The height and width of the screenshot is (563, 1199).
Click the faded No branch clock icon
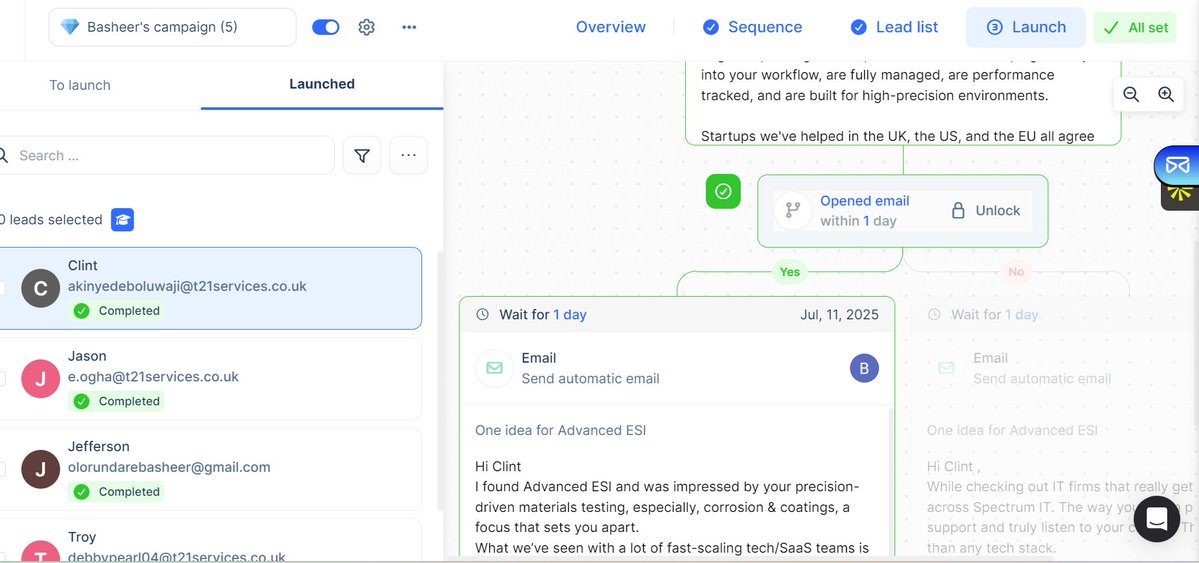[934, 314]
